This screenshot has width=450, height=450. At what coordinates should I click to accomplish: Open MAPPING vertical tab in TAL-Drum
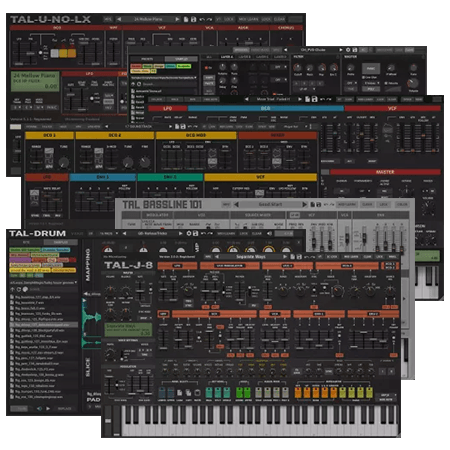pyautogui.click(x=88, y=265)
